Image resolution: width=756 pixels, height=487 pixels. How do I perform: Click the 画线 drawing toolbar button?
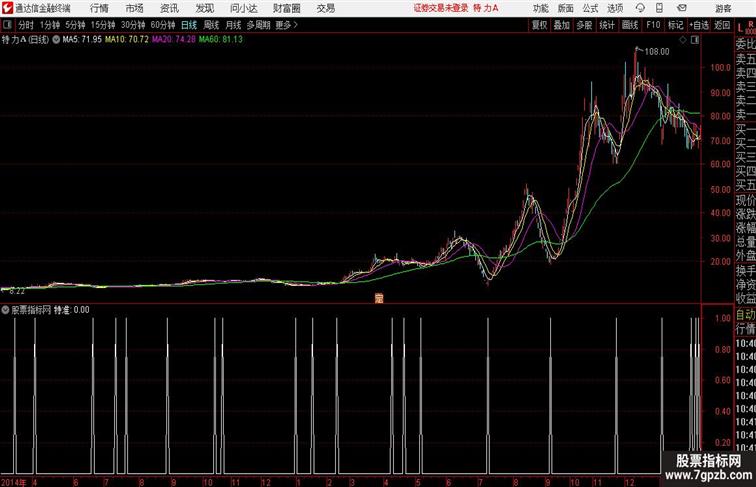(x=630, y=25)
